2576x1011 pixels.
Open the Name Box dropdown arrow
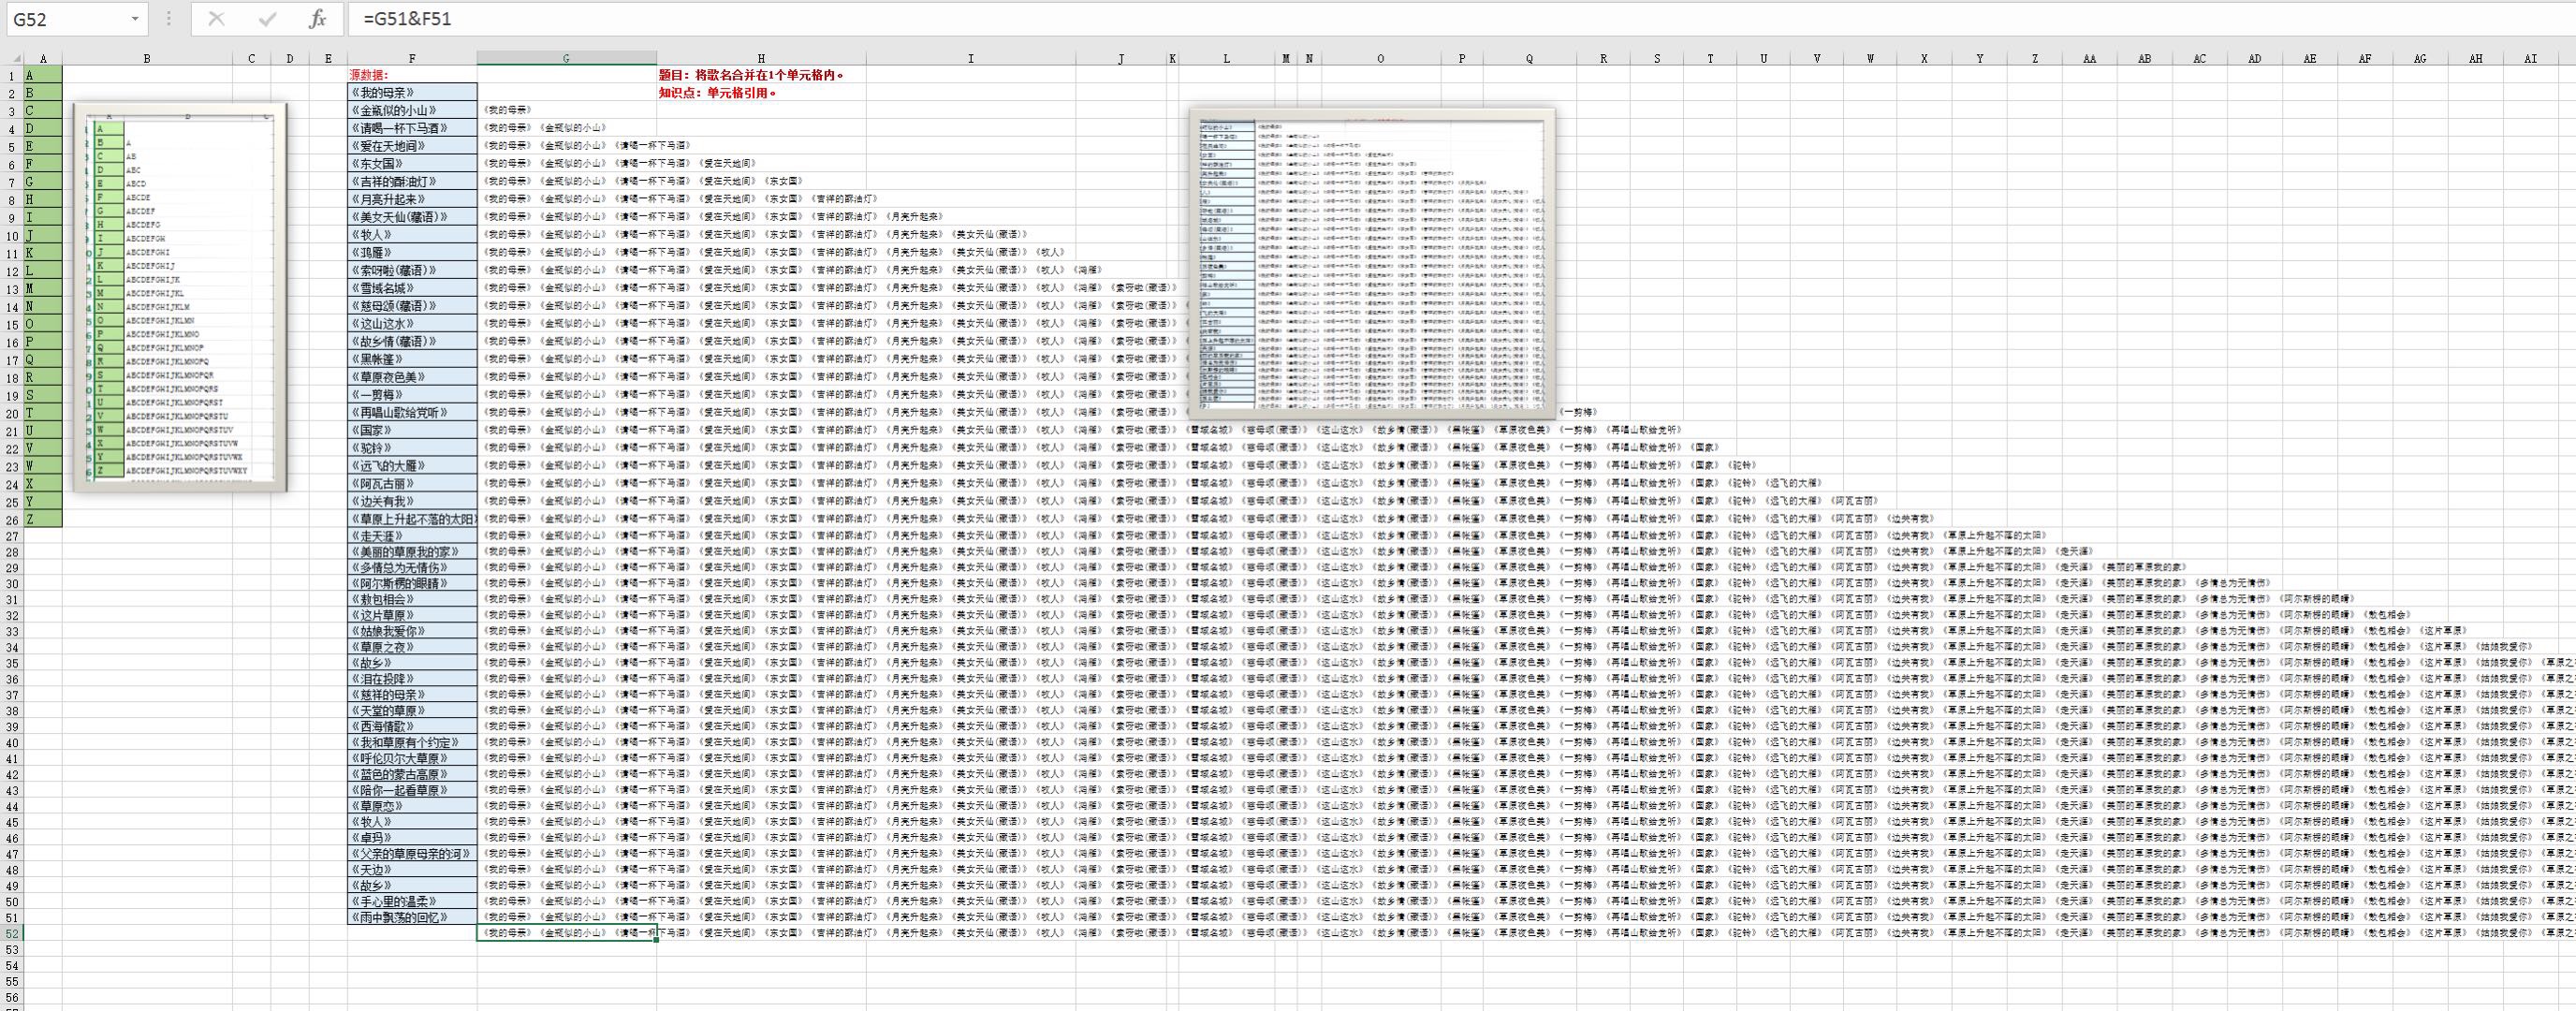click(135, 19)
